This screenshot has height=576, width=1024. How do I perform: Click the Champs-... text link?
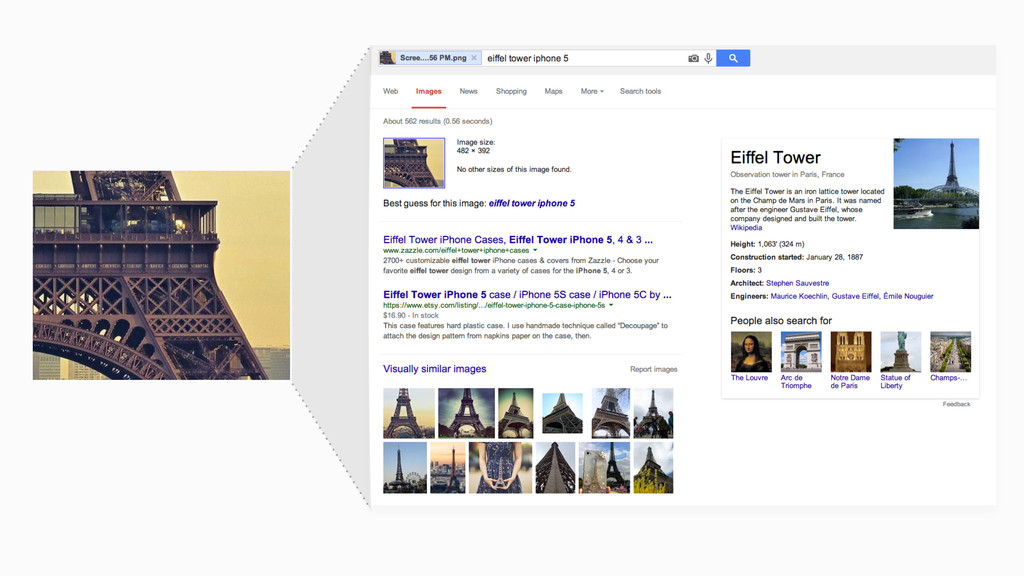(948, 378)
